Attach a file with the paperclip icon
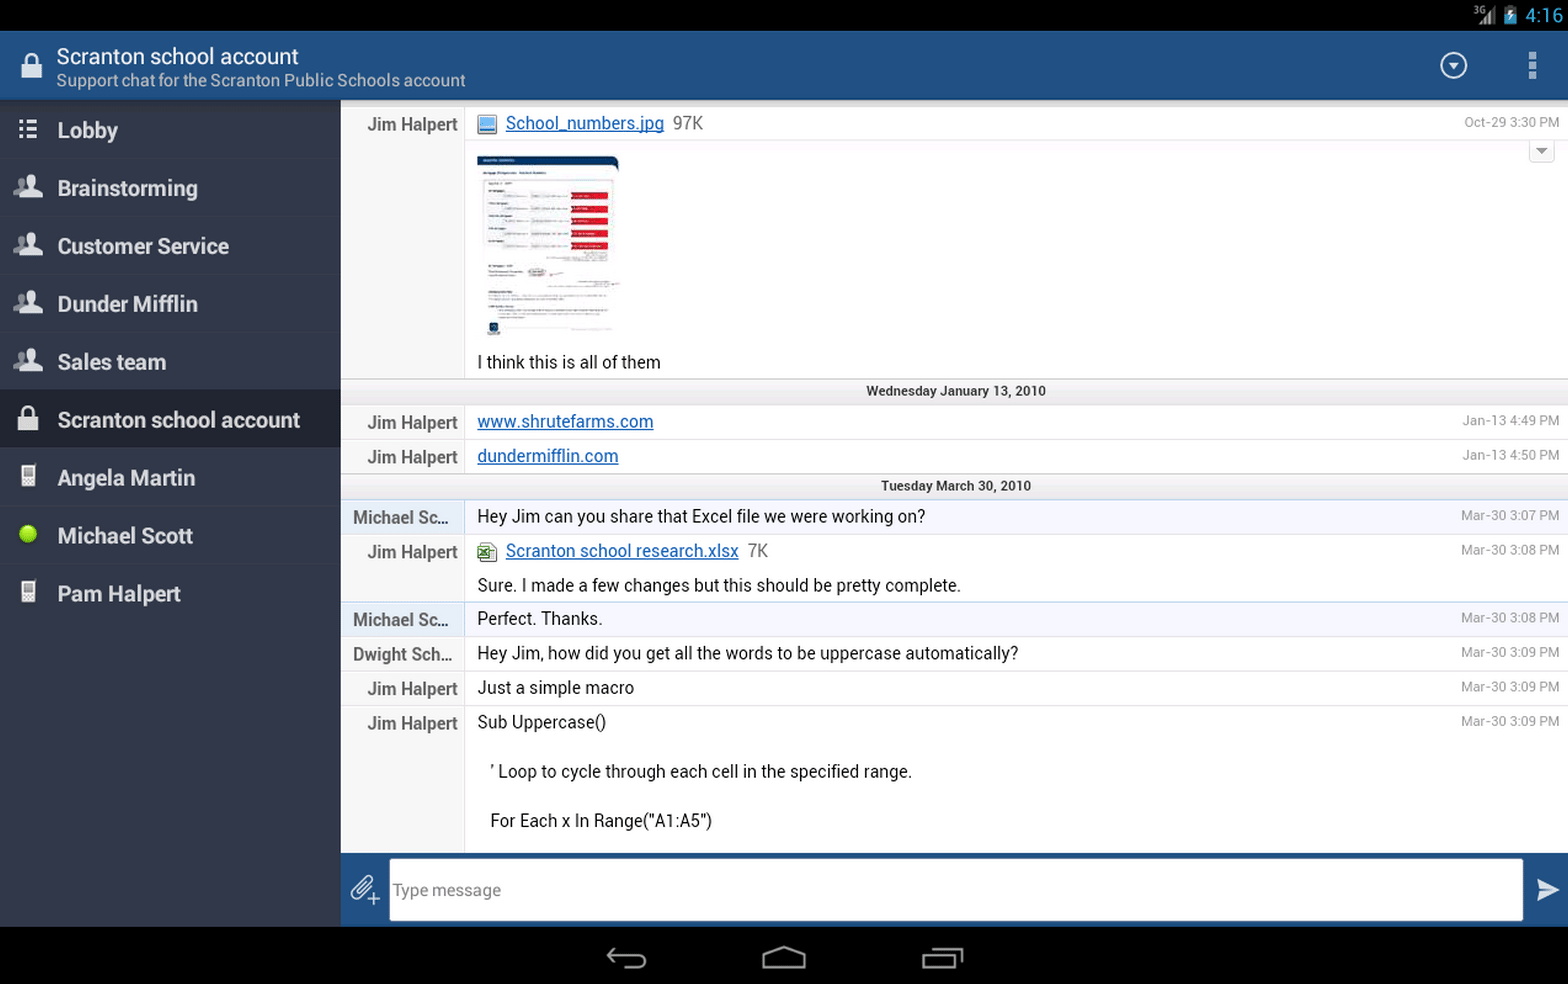This screenshot has width=1568, height=984. (365, 890)
